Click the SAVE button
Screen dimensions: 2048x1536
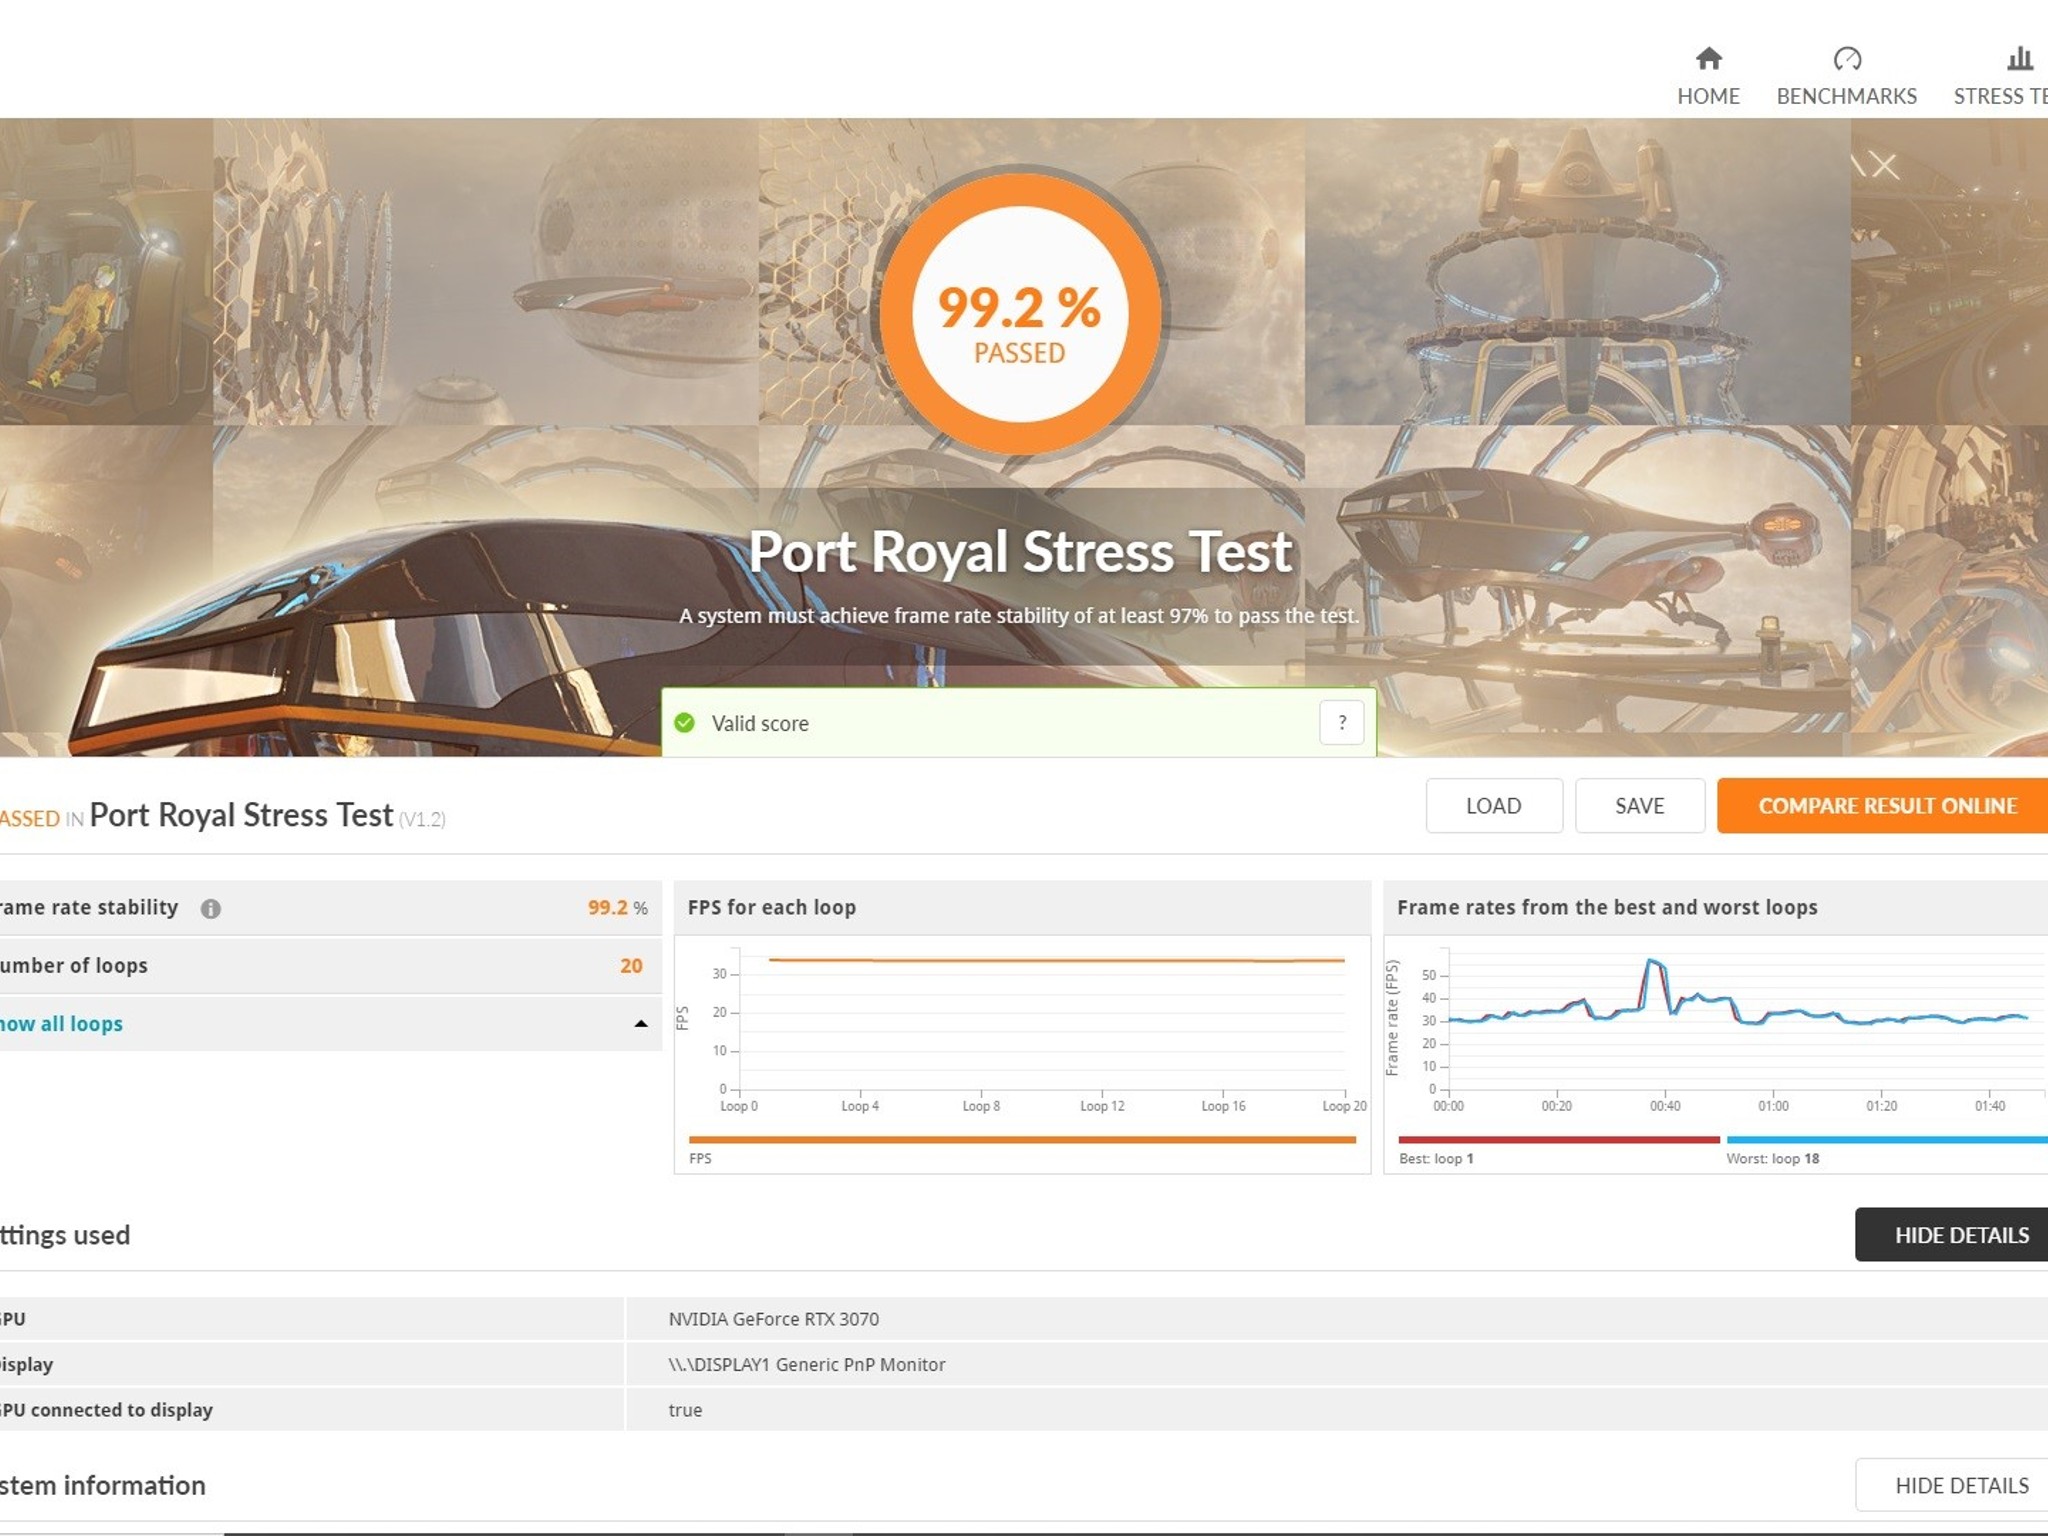click(1639, 806)
